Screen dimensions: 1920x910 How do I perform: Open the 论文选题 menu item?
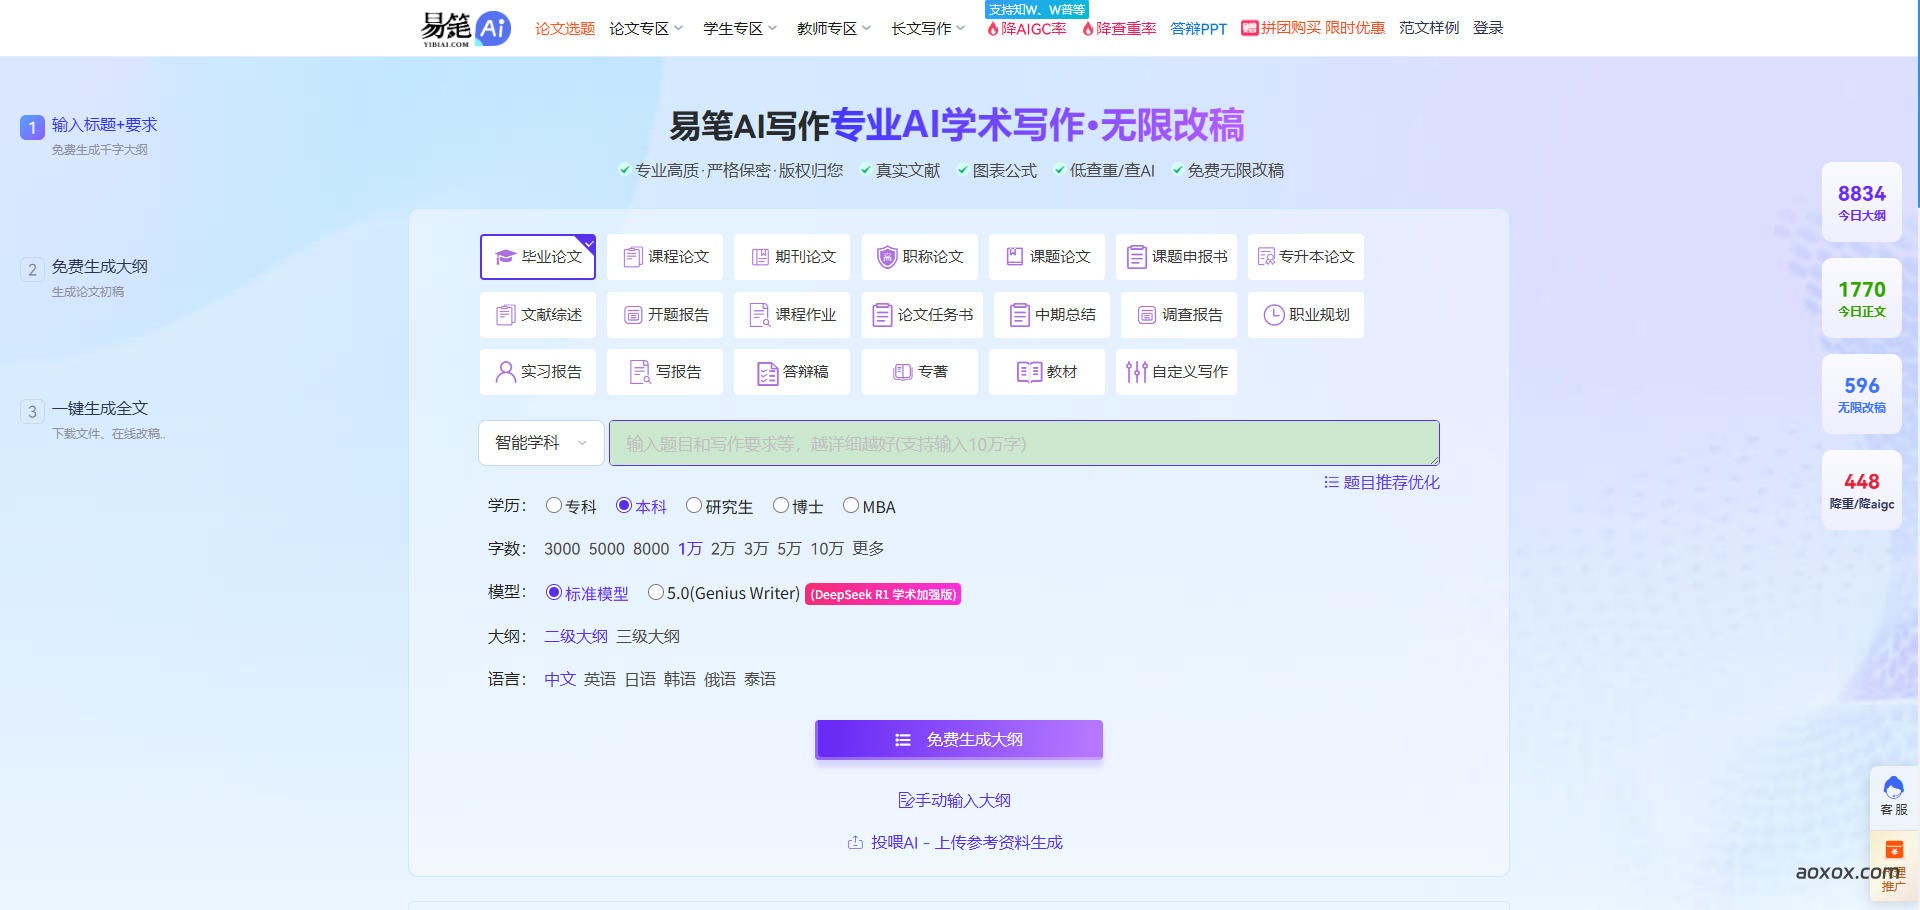pyautogui.click(x=564, y=28)
